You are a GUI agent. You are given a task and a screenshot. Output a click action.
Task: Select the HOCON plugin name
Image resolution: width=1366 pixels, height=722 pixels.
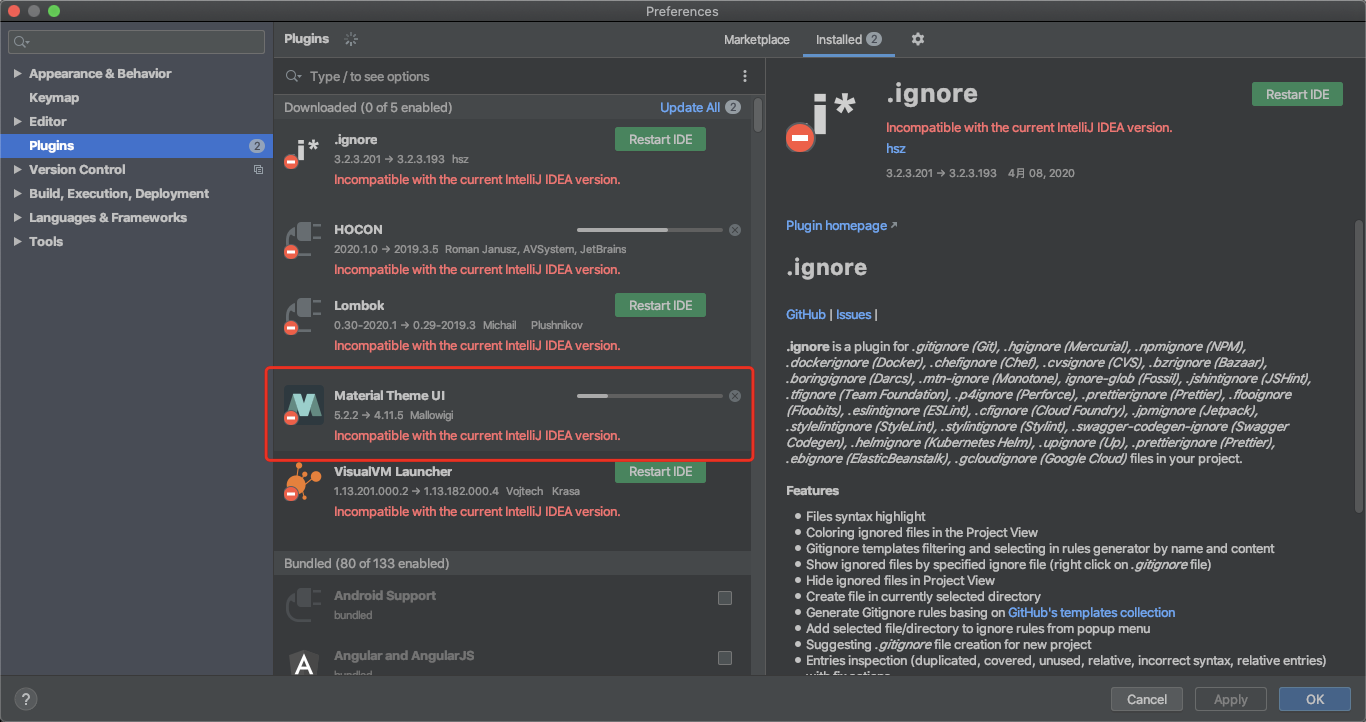click(x=358, y=229)
